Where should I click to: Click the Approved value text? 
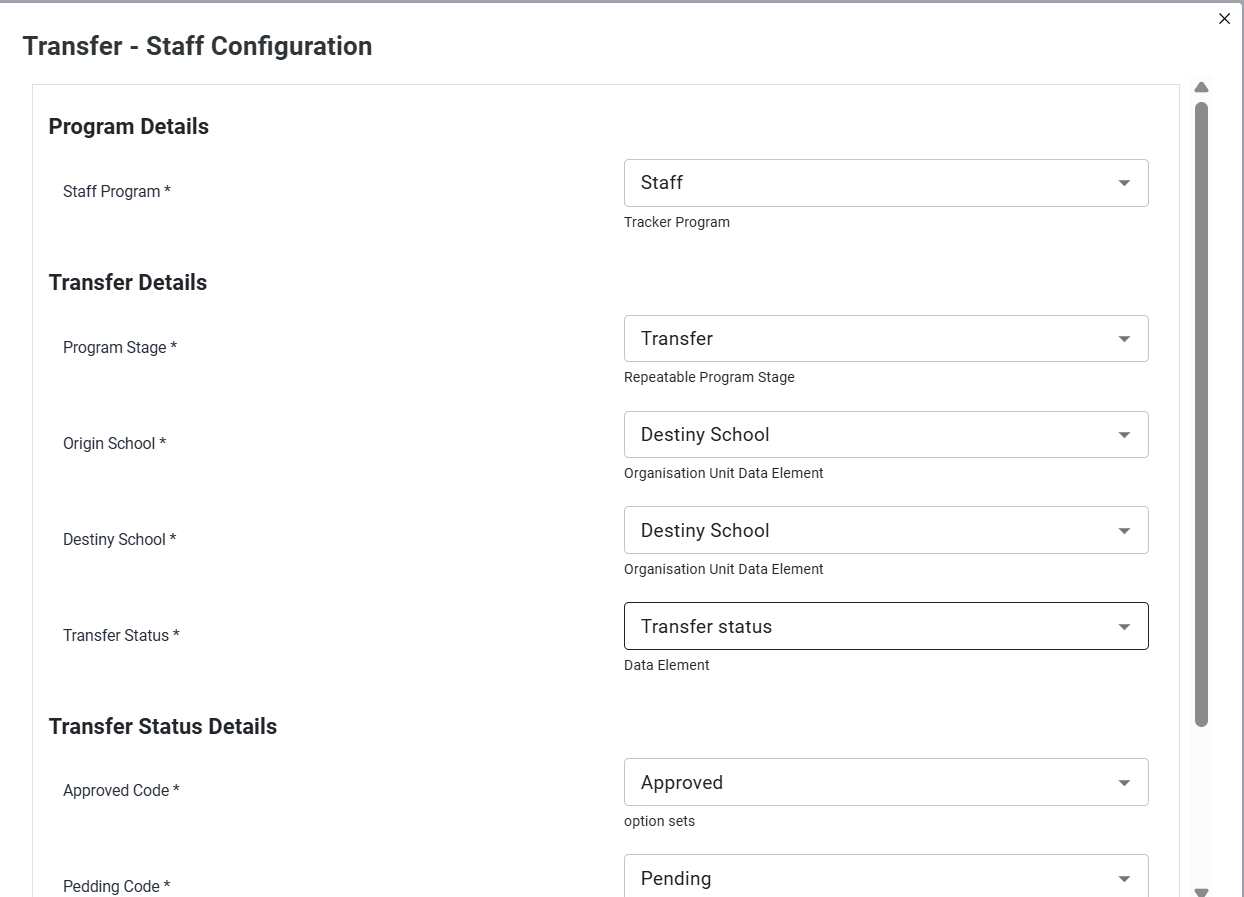point(682,783)
